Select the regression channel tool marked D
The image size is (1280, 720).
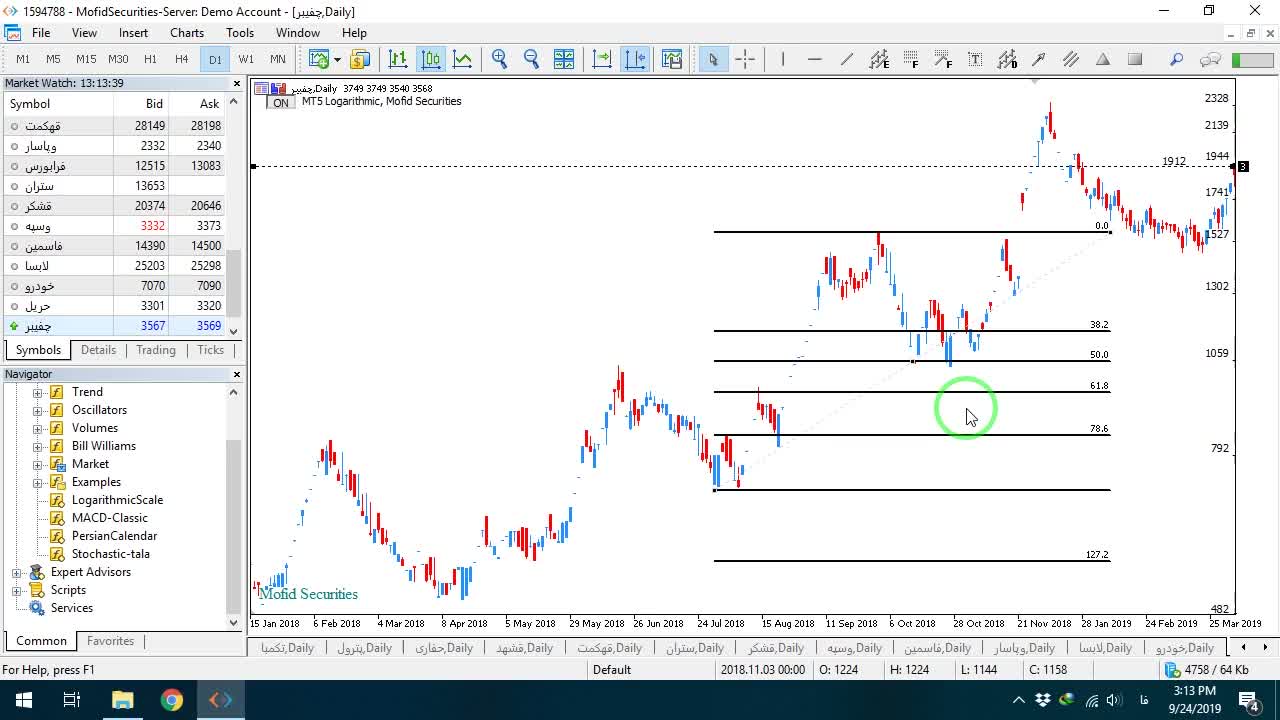(1007, 59)
